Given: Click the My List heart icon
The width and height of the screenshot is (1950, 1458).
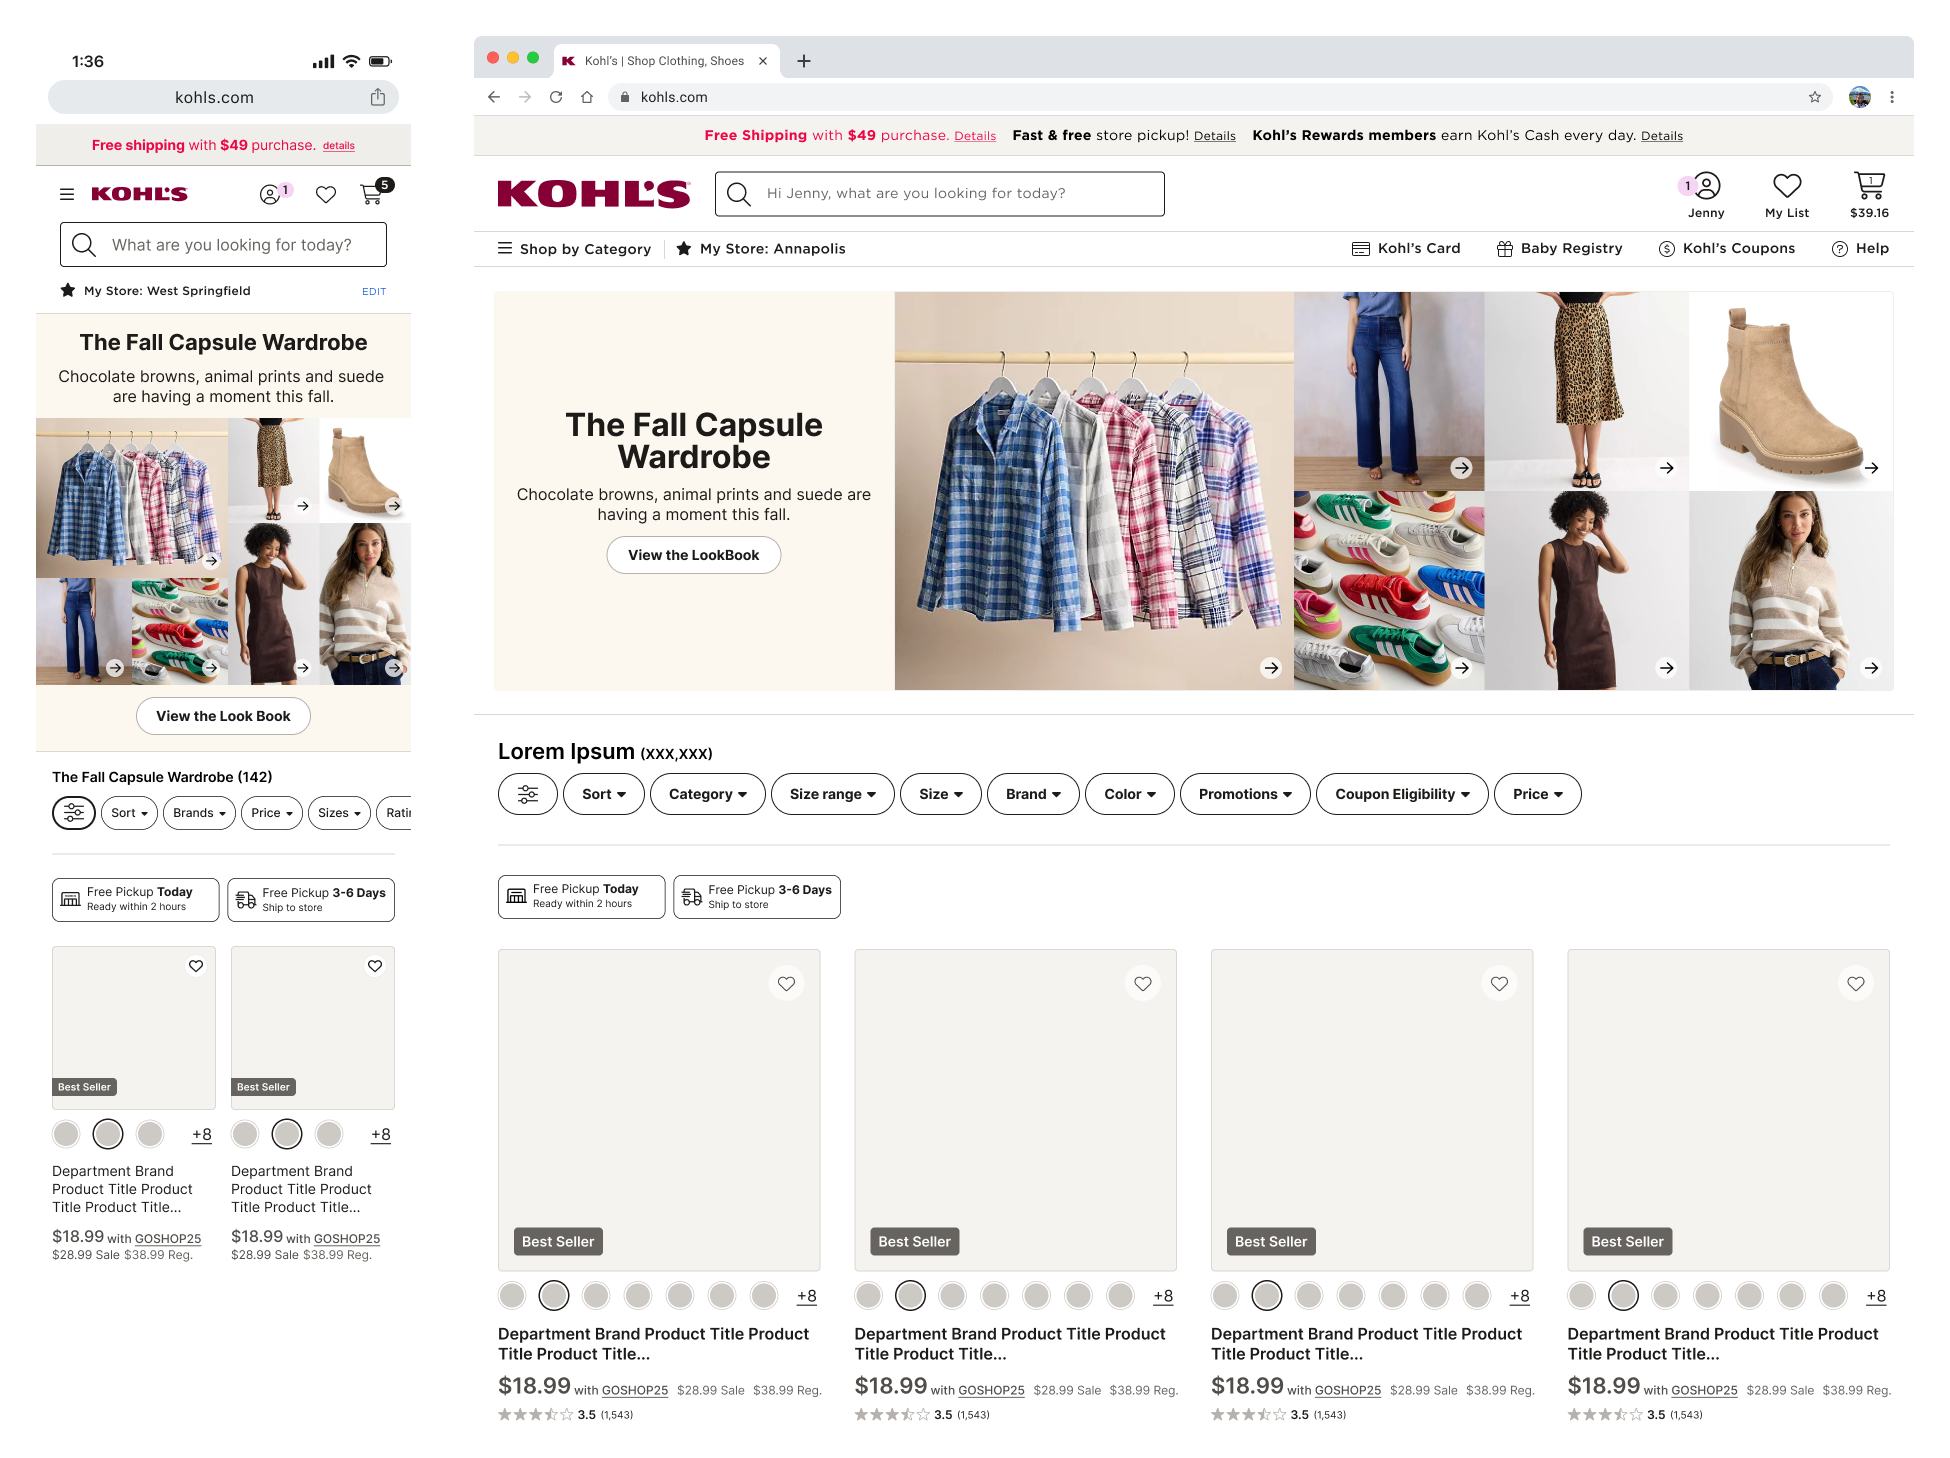Looking at the screenshot, I should pos(1786,187).
